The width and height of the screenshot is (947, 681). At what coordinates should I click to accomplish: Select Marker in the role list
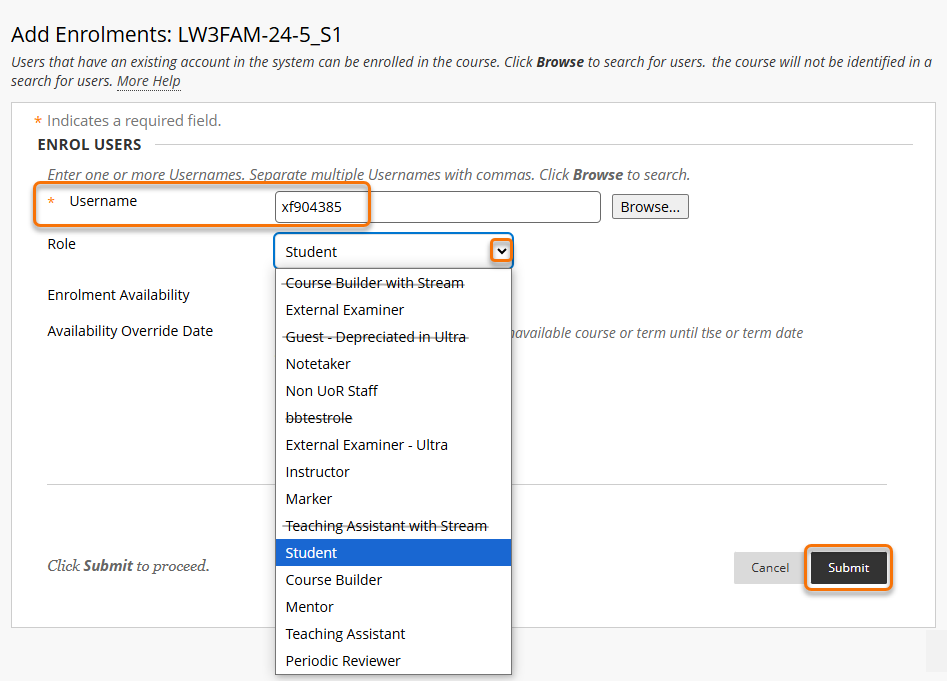pos(309,499)
